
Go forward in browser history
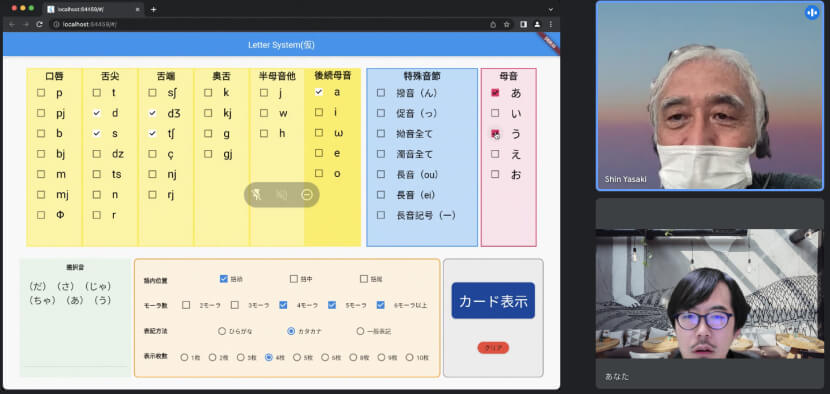point(25,24)
